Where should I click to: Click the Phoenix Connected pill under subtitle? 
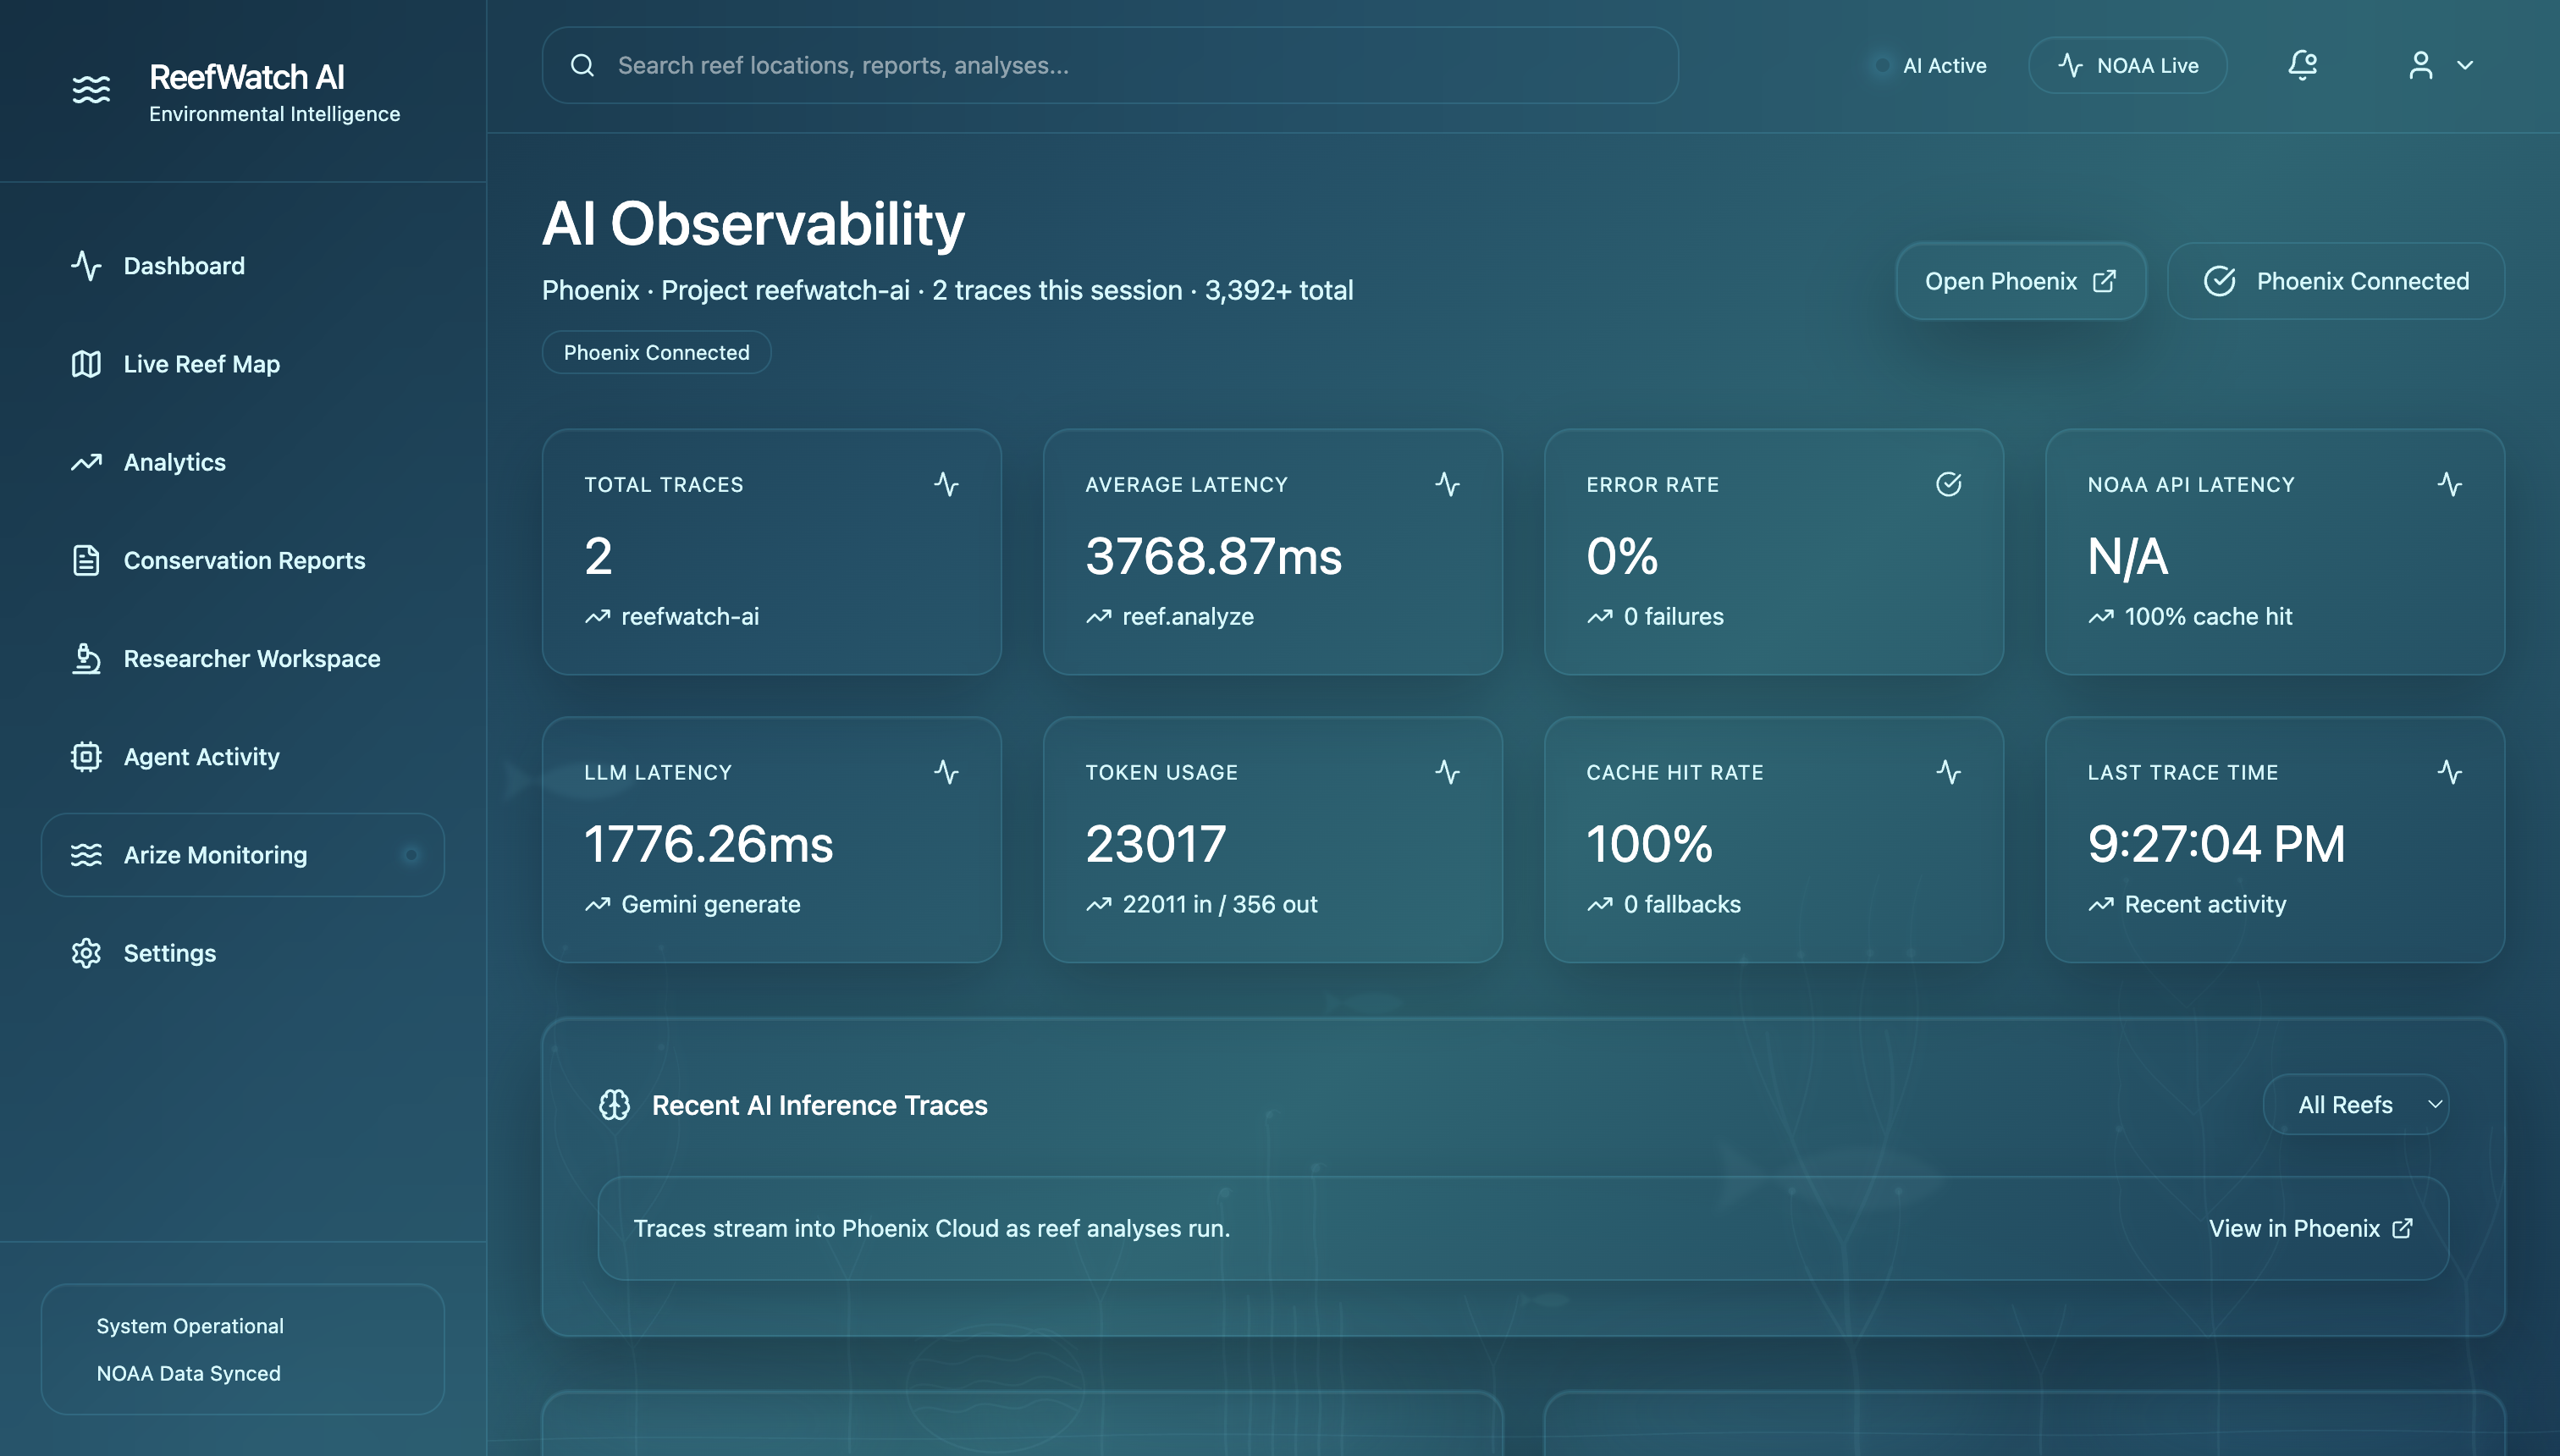(x=656, y=352)
